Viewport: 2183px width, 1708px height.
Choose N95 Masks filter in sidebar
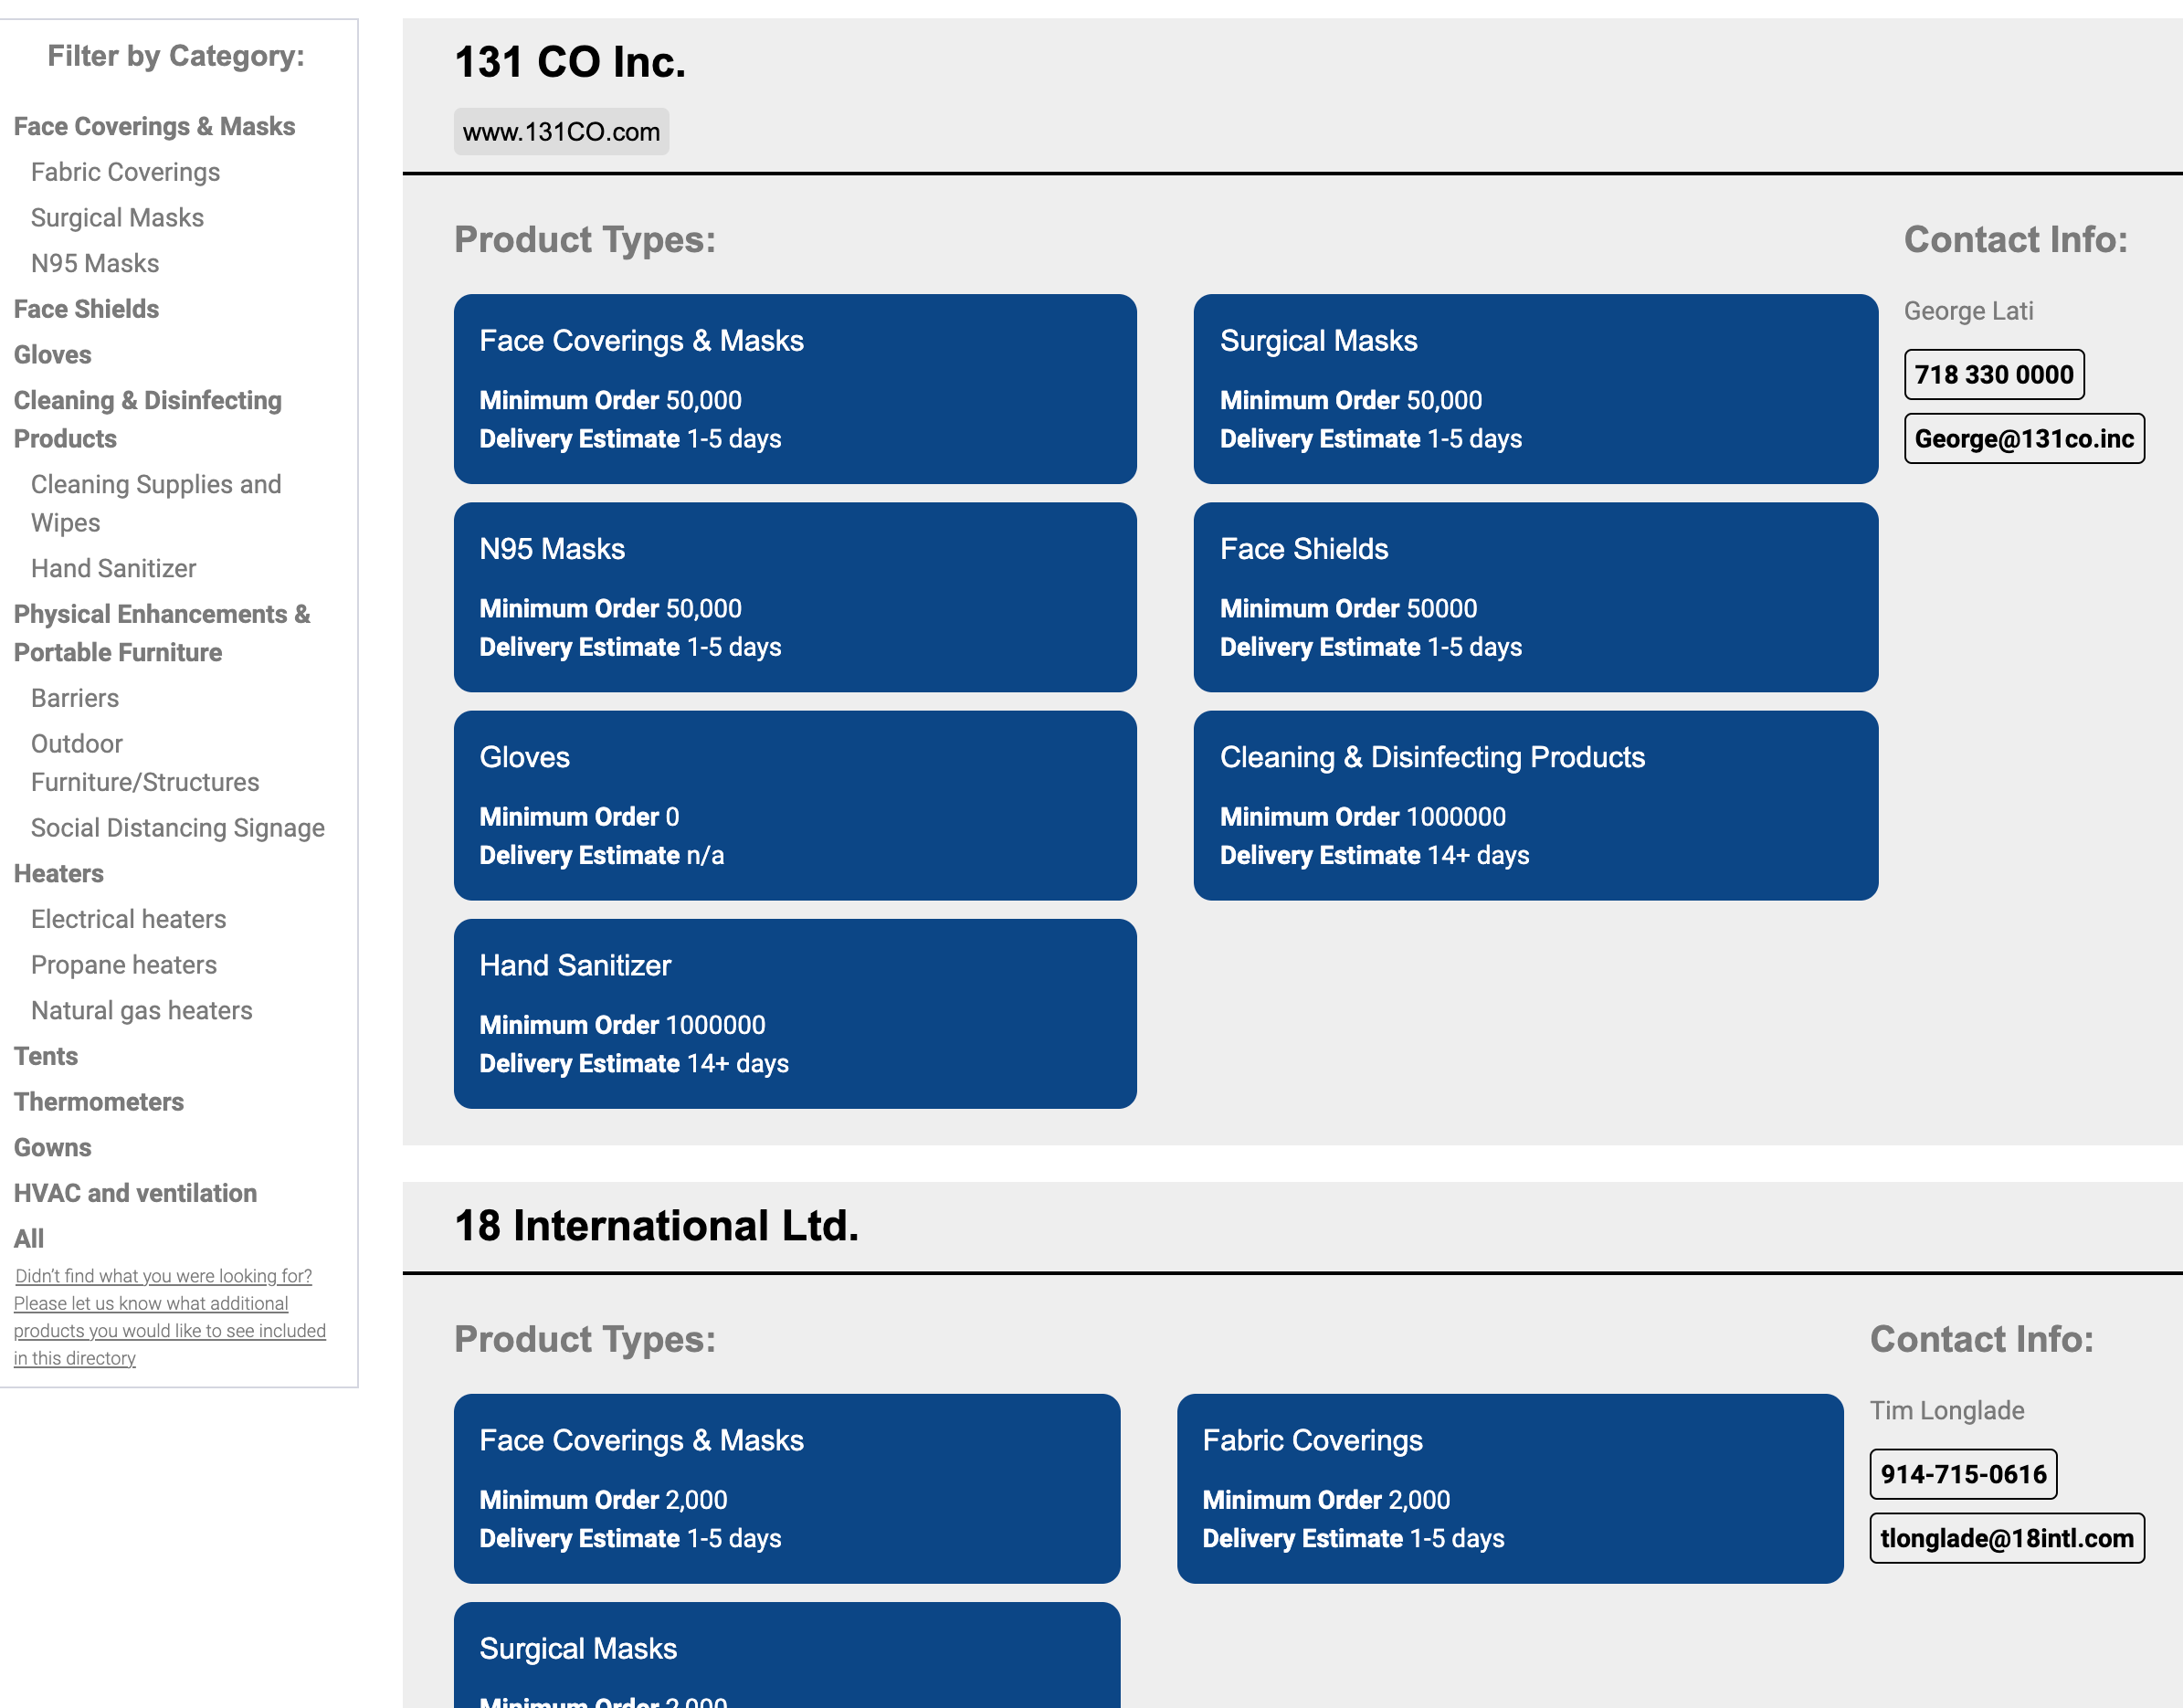coord(95,263)
